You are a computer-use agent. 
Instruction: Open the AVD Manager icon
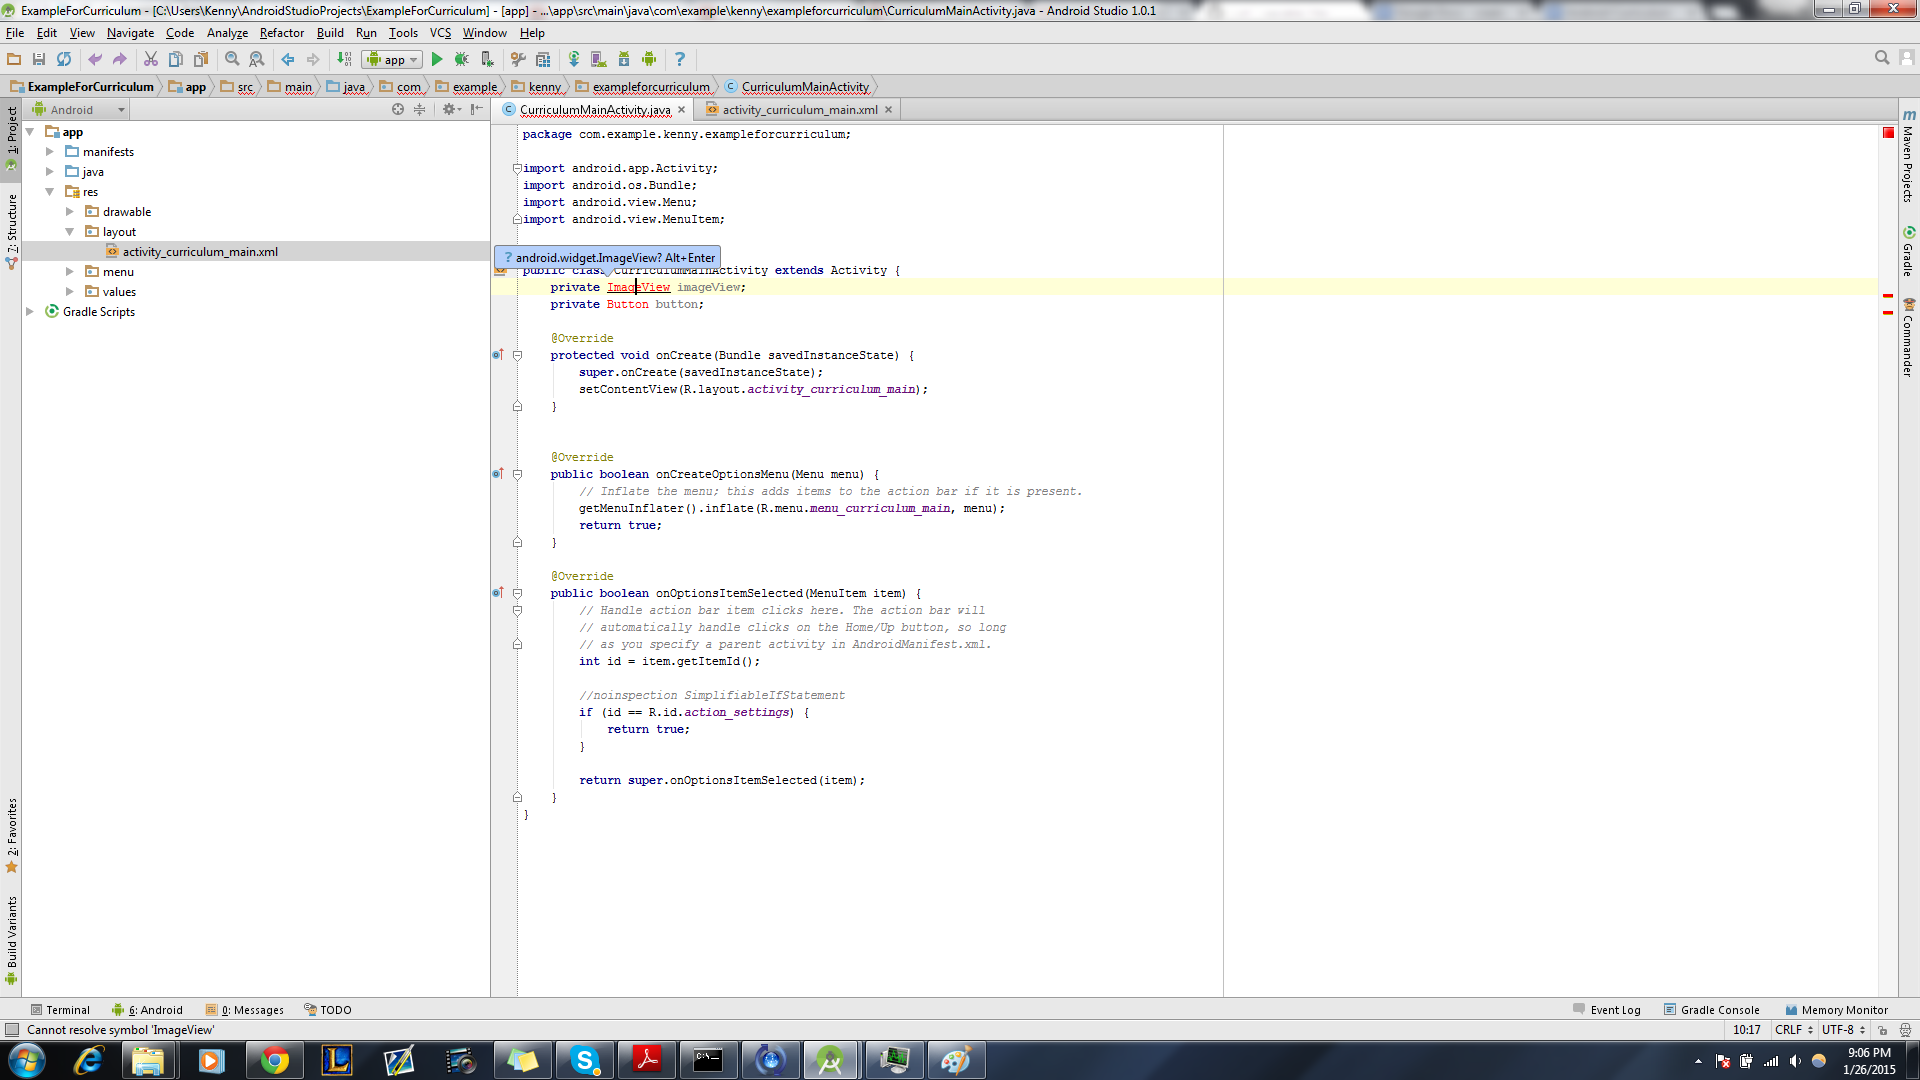pyautogui.click(x=598, y=60)
